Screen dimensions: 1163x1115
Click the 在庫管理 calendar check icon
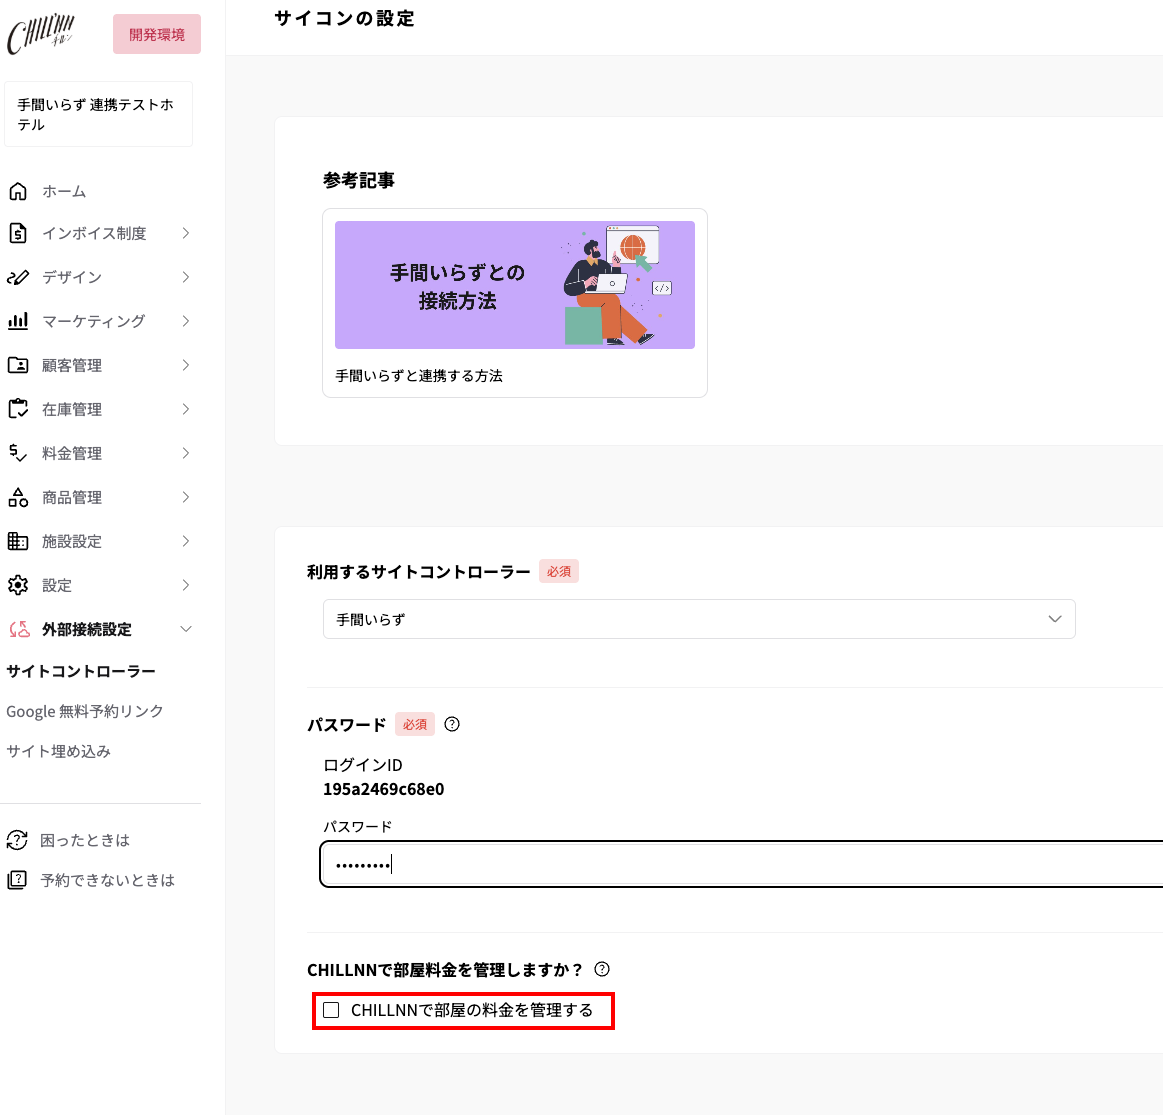[18, 409]
